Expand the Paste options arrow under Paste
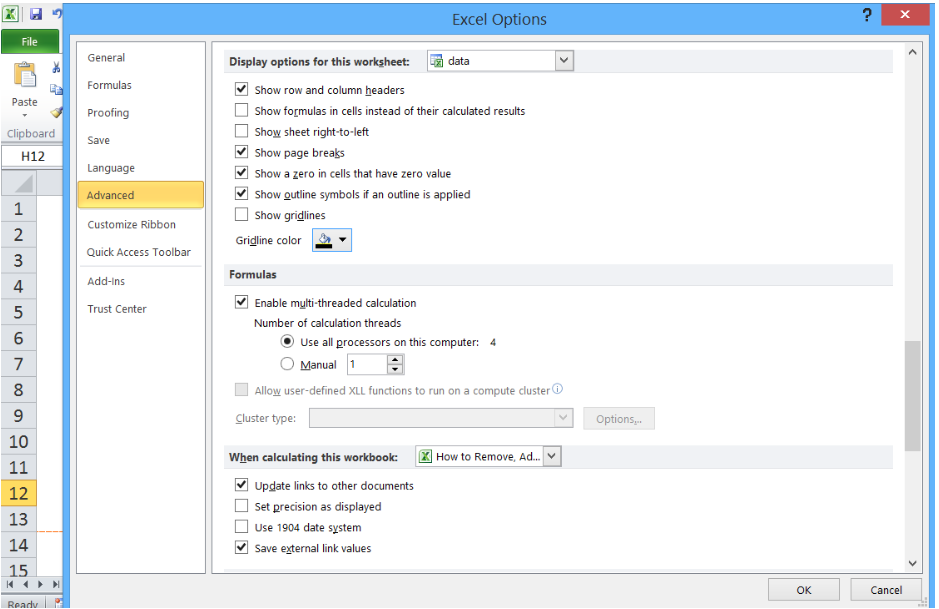This screenshot has width=939, height=609. coord(25,115)
